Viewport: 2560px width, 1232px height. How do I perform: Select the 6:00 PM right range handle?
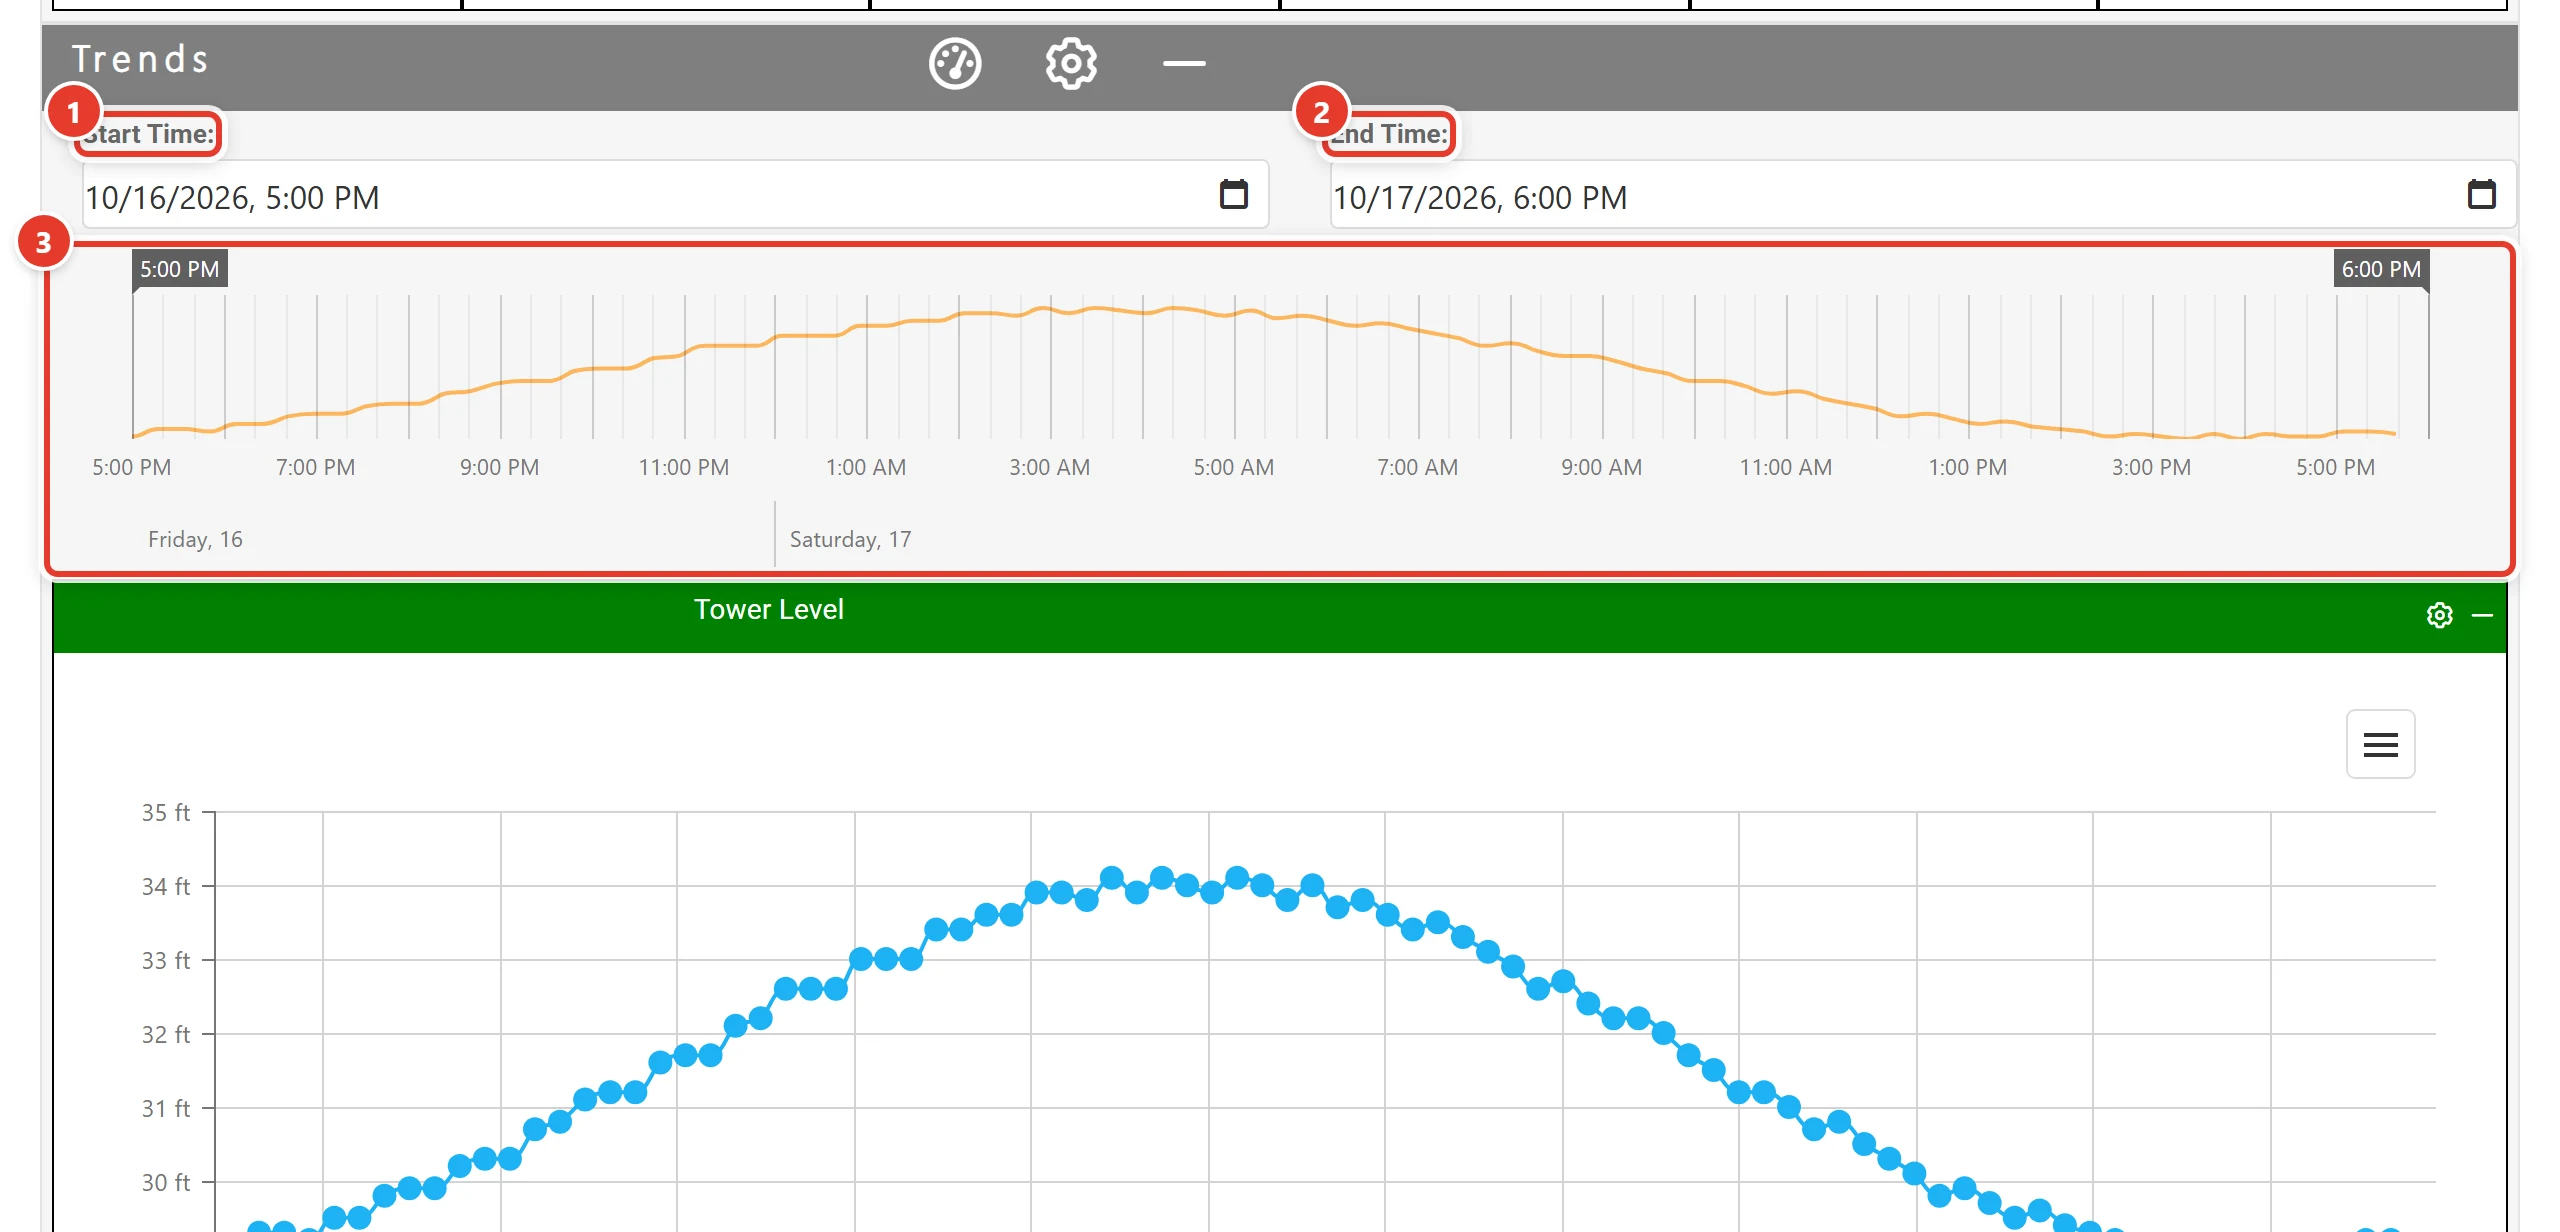[x=2381, y=269]
